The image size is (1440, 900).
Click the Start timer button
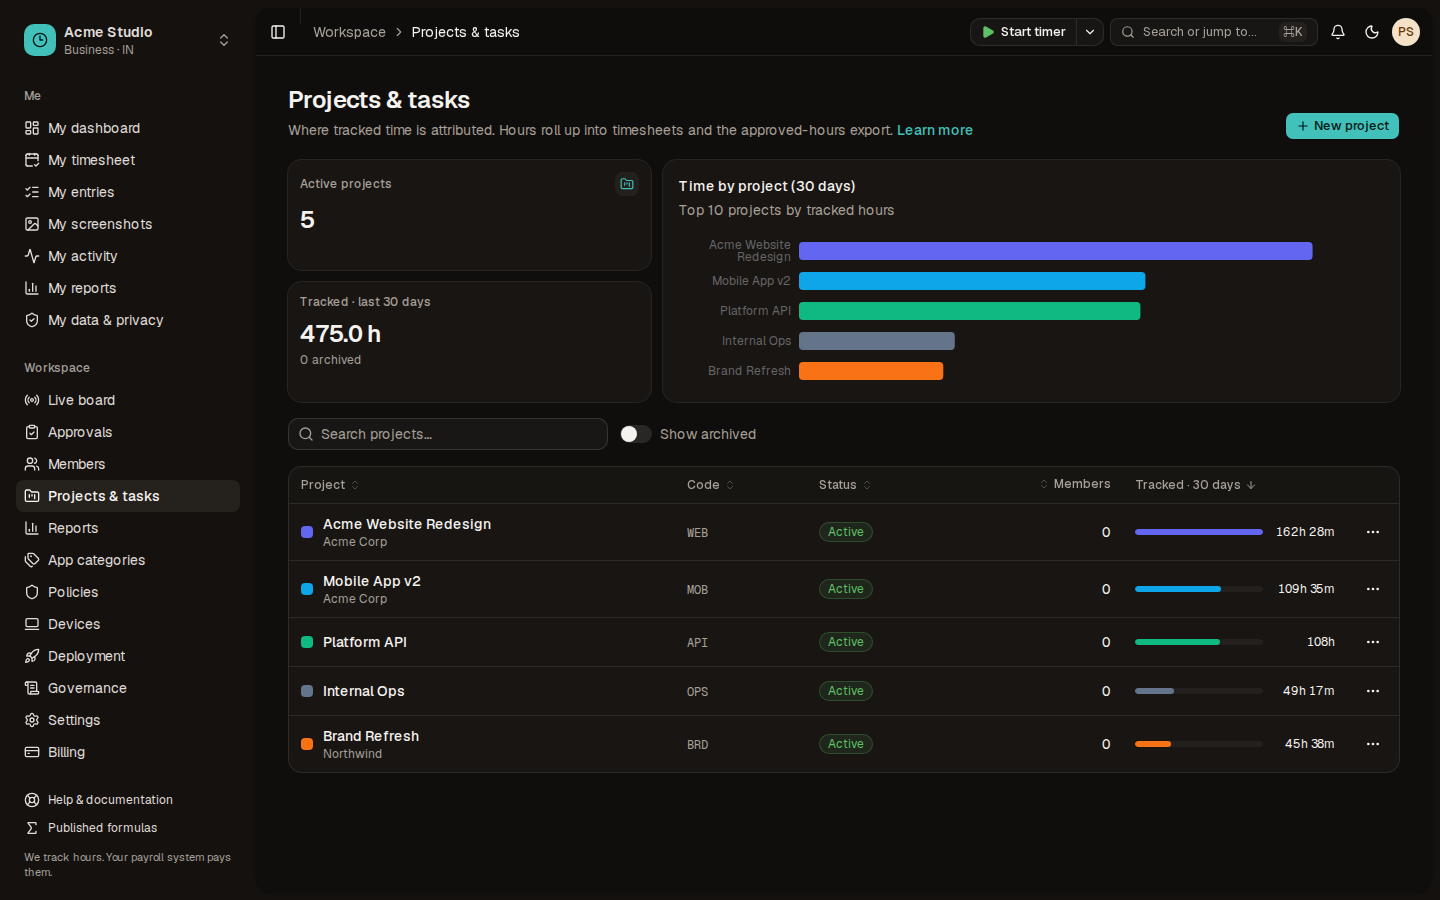1023,32
